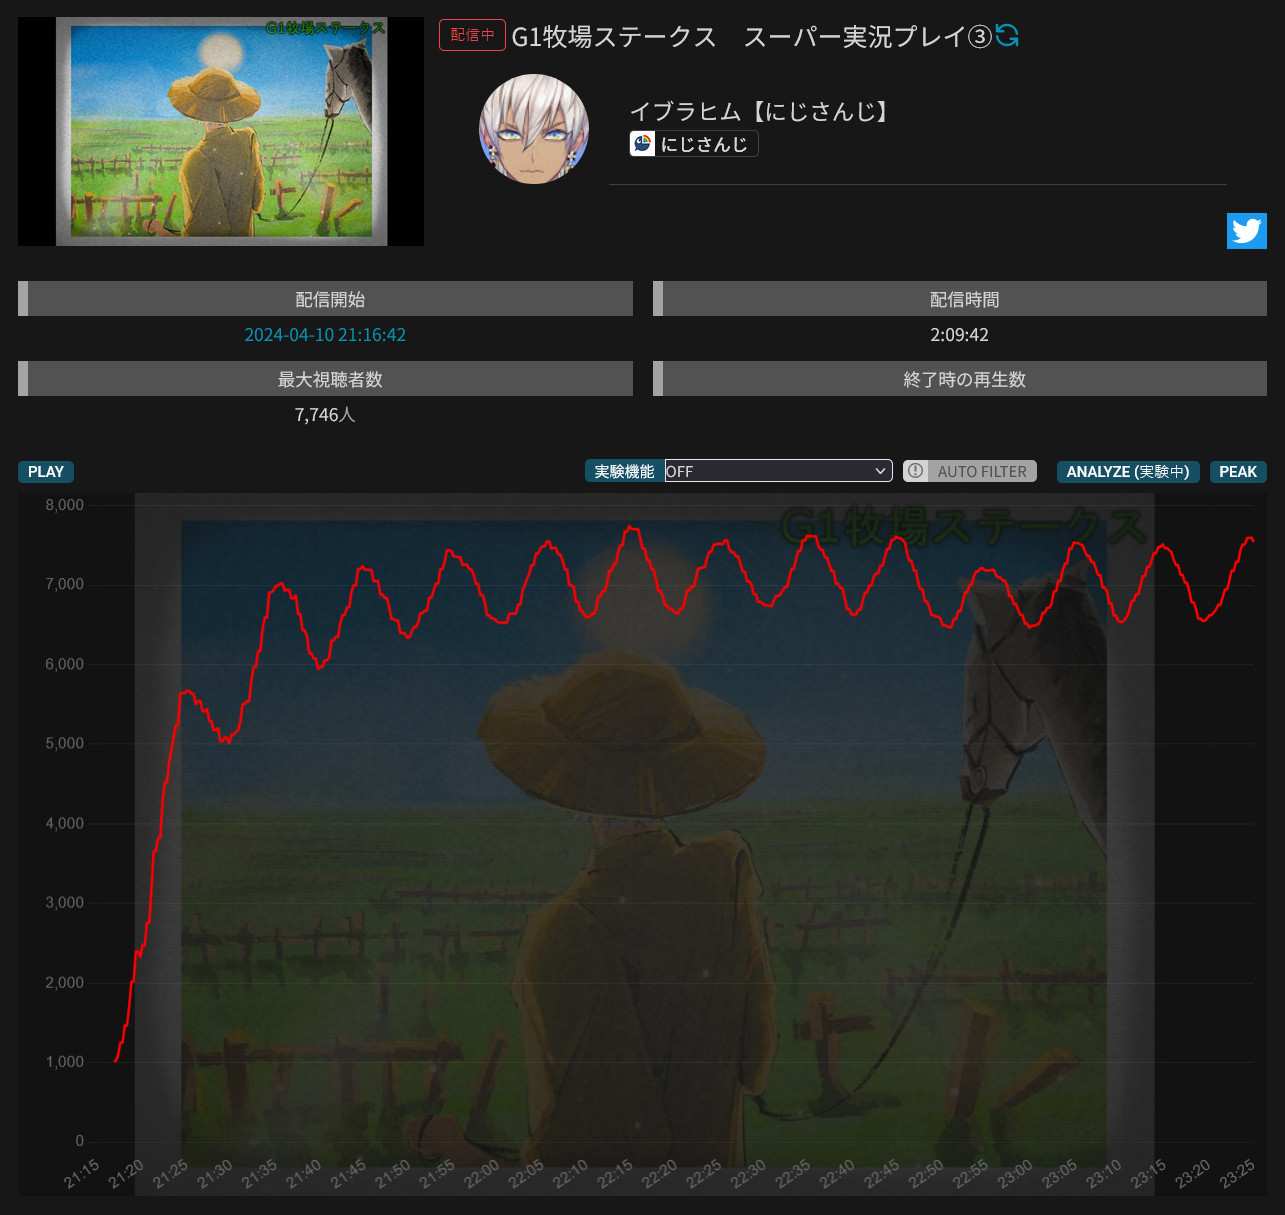Click the 2:09:42 duration value
This screenshot has width=1285, height=1215.
tap(960, 335)
